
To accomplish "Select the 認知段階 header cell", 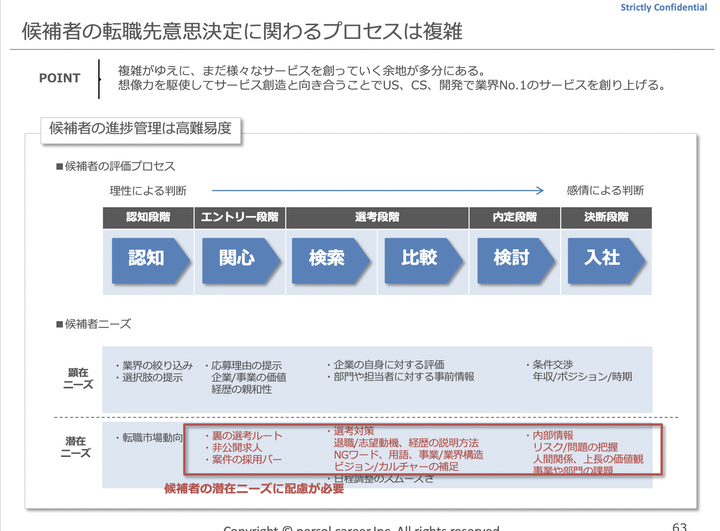I will [x=148, y=217].
